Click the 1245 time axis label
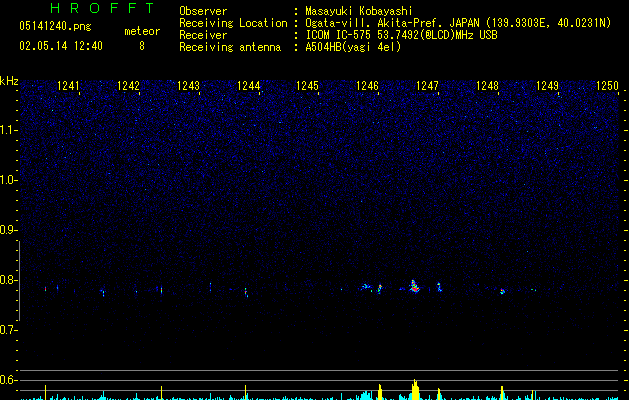 coord(307,86)
